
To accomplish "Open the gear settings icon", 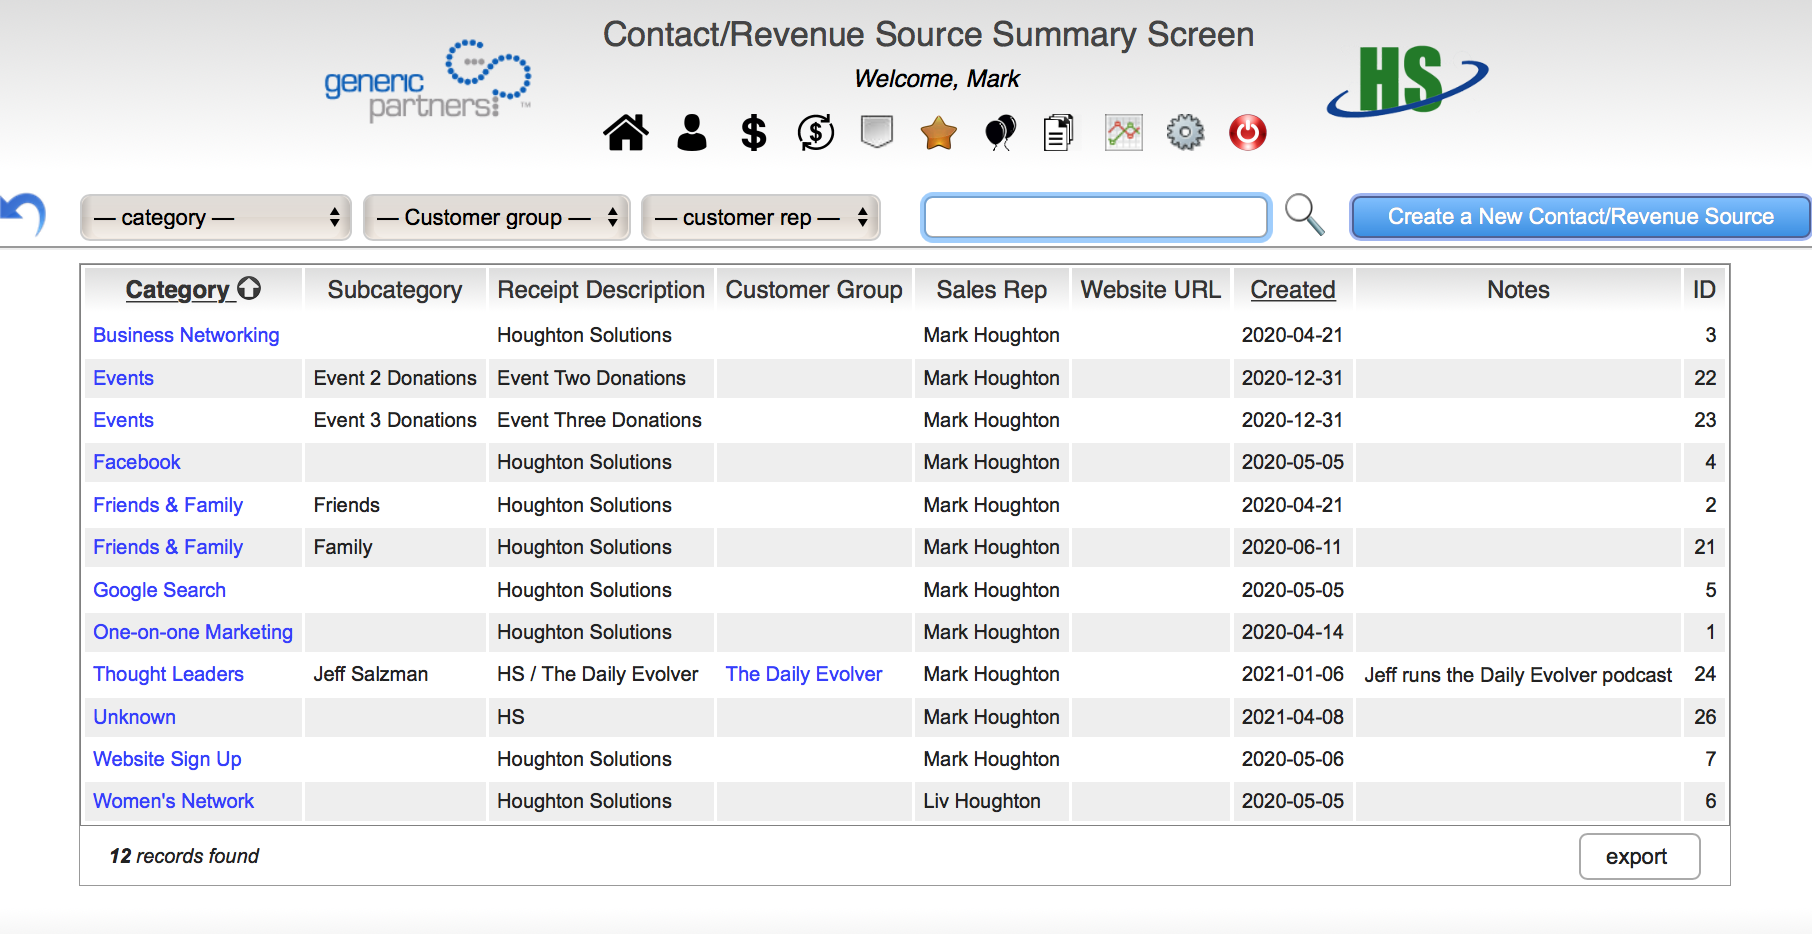I will click(x=1185, y=132).
